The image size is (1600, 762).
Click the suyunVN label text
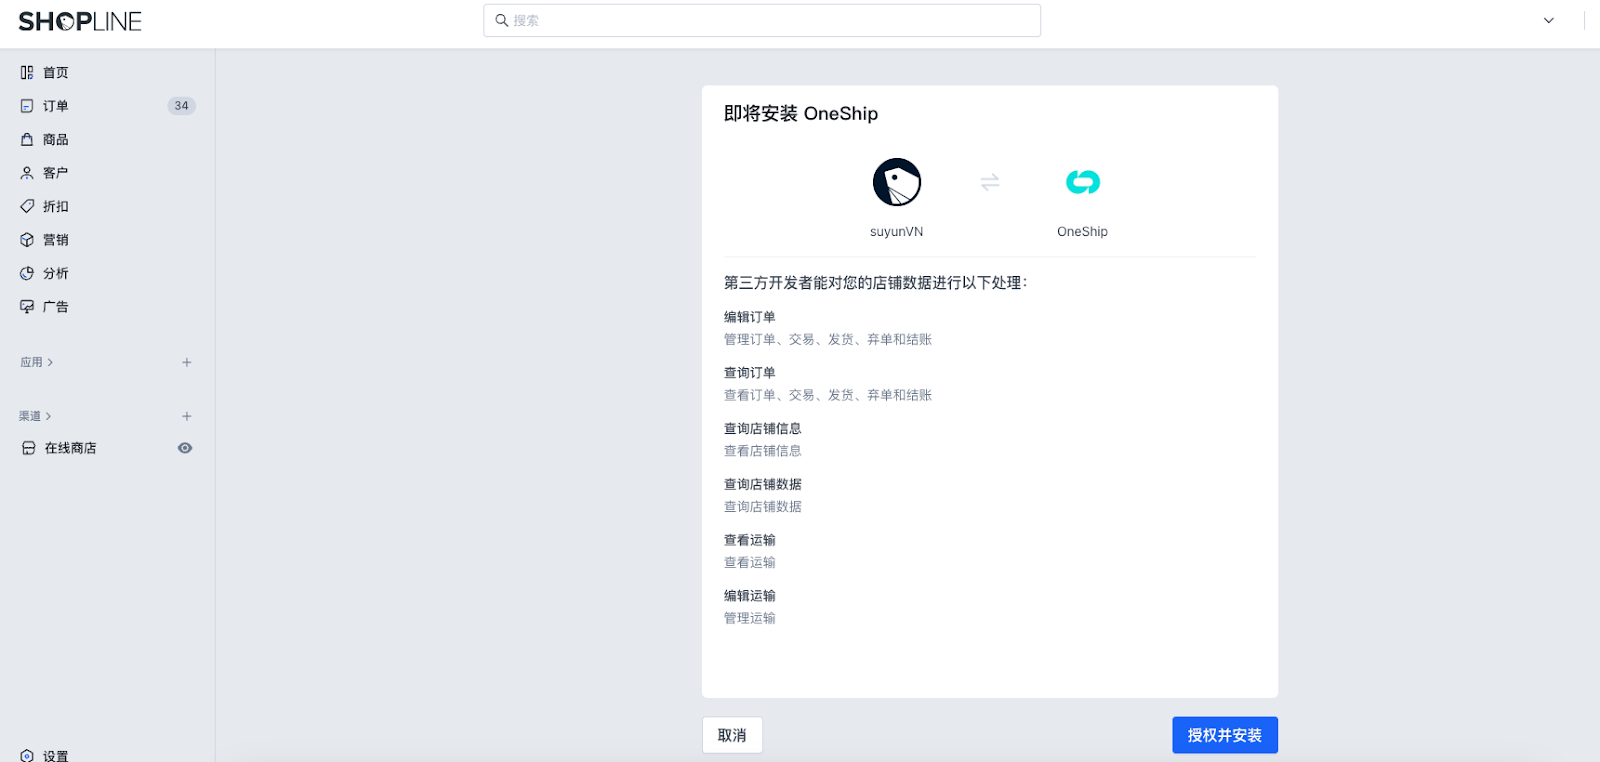coord(897,232)
